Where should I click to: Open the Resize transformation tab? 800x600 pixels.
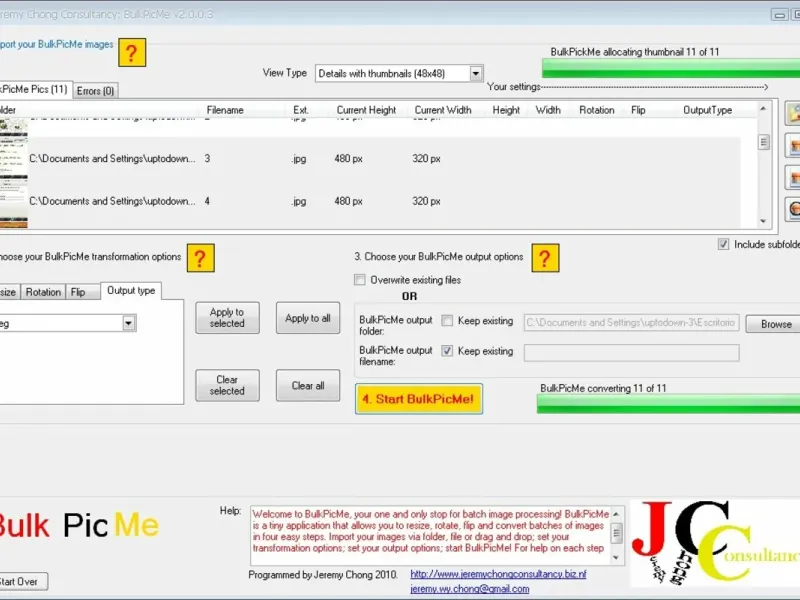point(9,292)
